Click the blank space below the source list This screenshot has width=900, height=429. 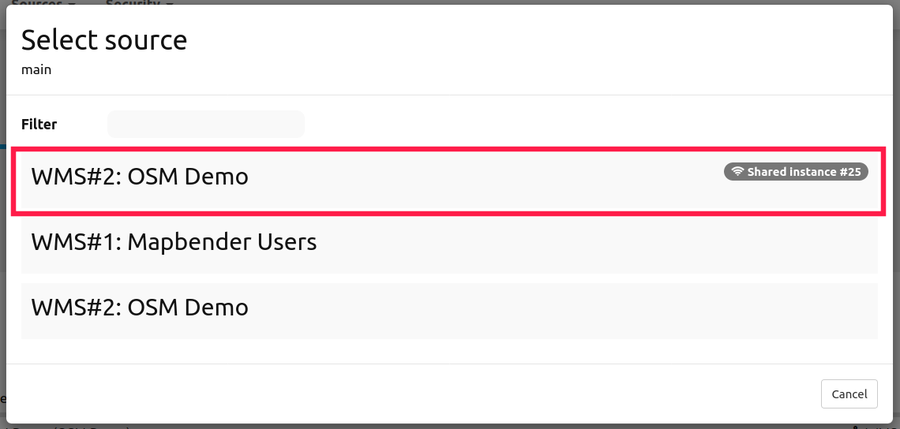pyautogui.click(x=450, y=348)
